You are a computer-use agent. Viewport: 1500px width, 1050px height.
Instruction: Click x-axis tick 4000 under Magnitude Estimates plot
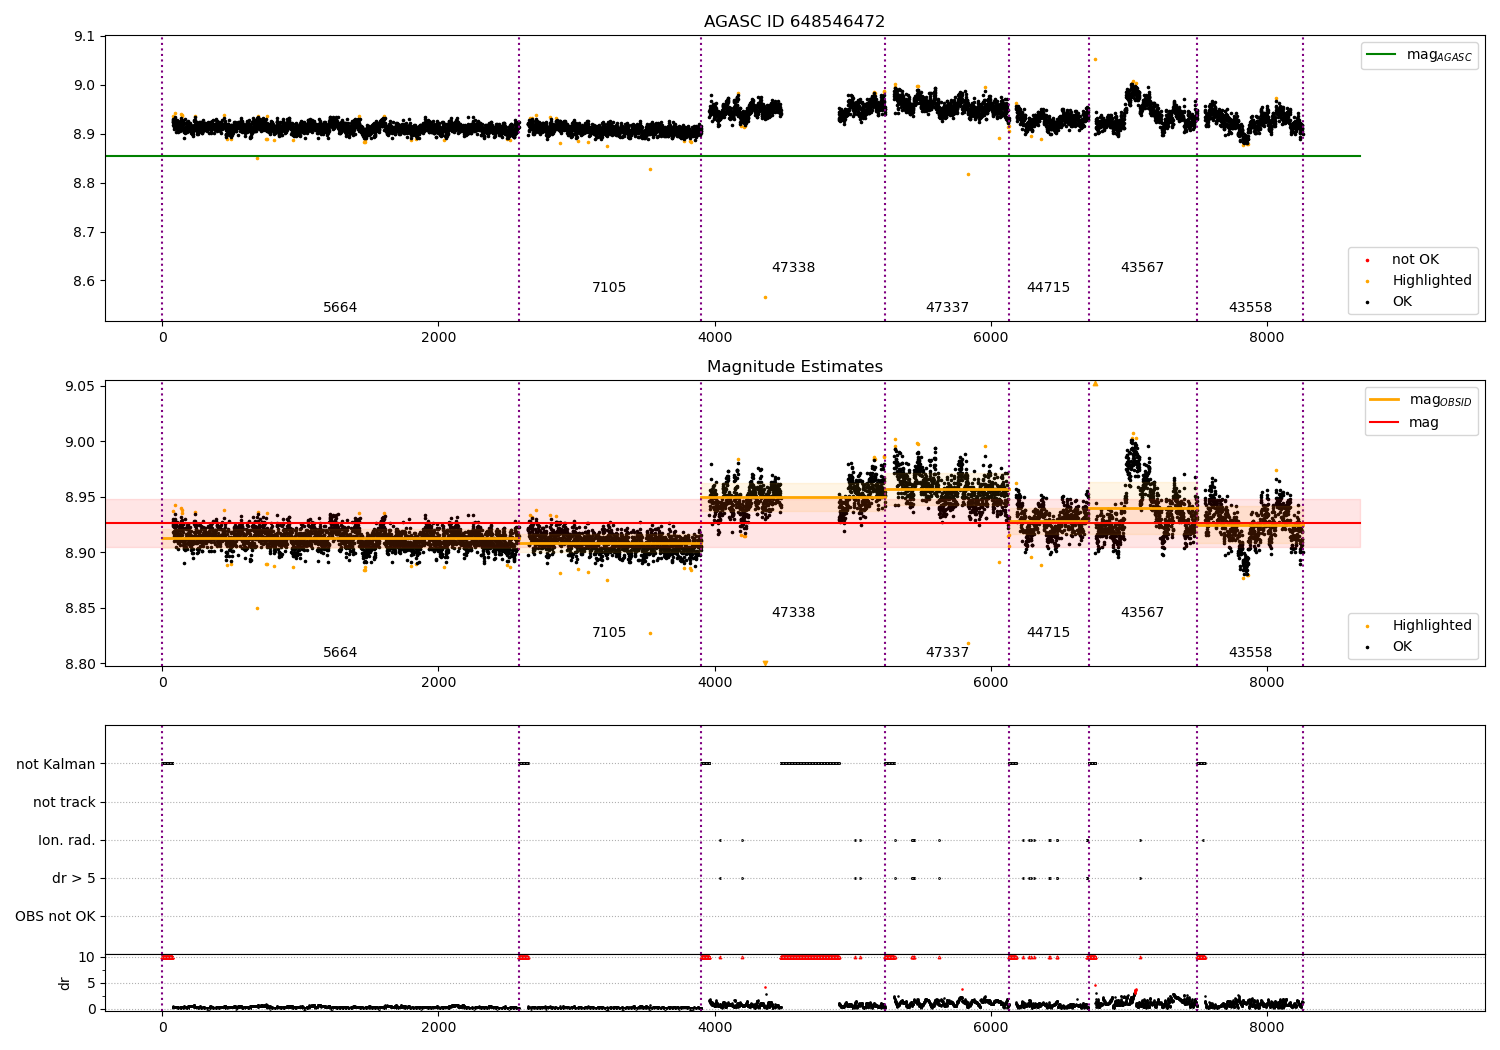click(x=714, y=682)
